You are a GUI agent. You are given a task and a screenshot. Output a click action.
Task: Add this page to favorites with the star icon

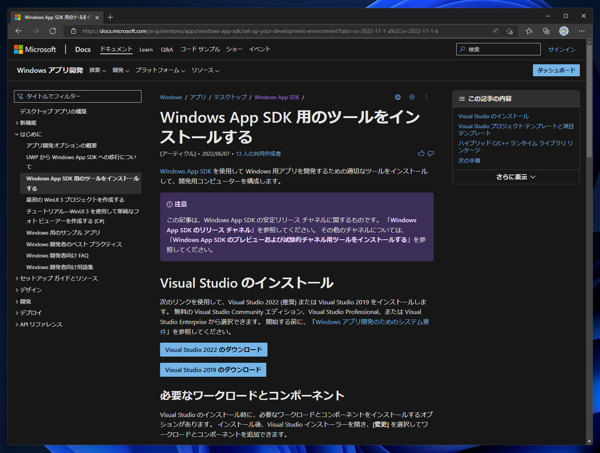click(509, 31)
